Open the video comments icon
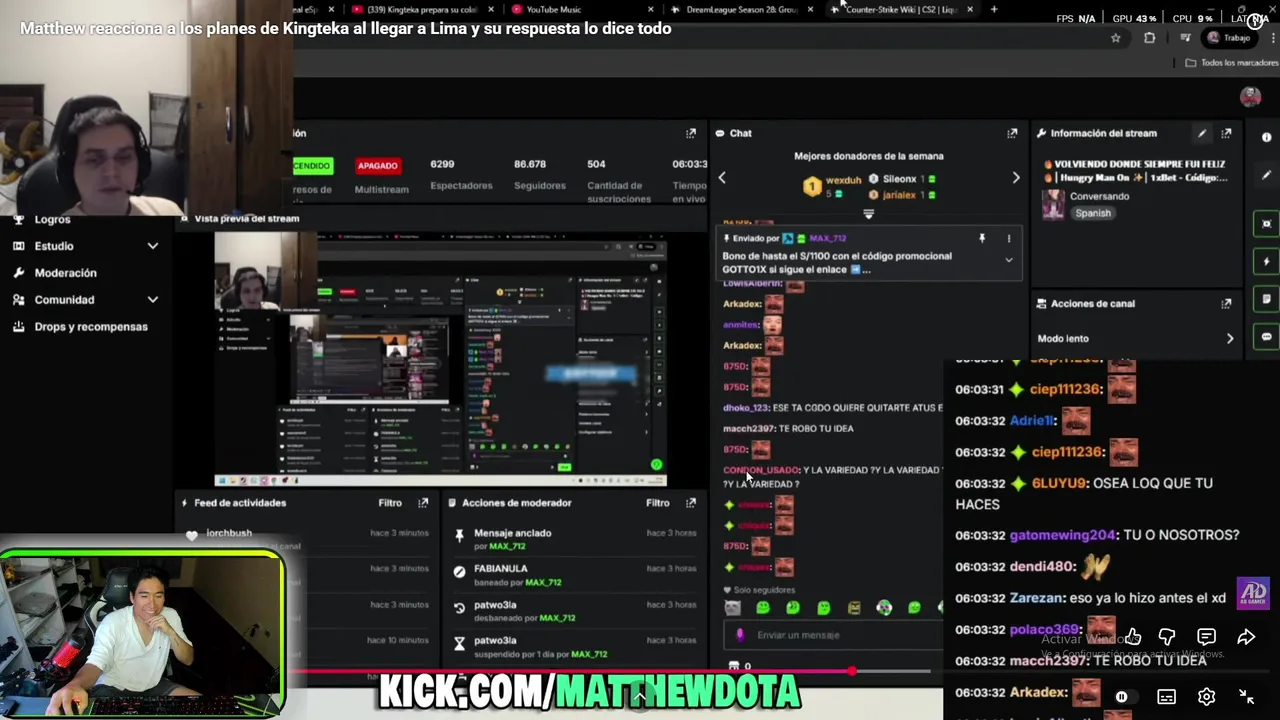1280x720 pixels. click(x=1207, y=637)
